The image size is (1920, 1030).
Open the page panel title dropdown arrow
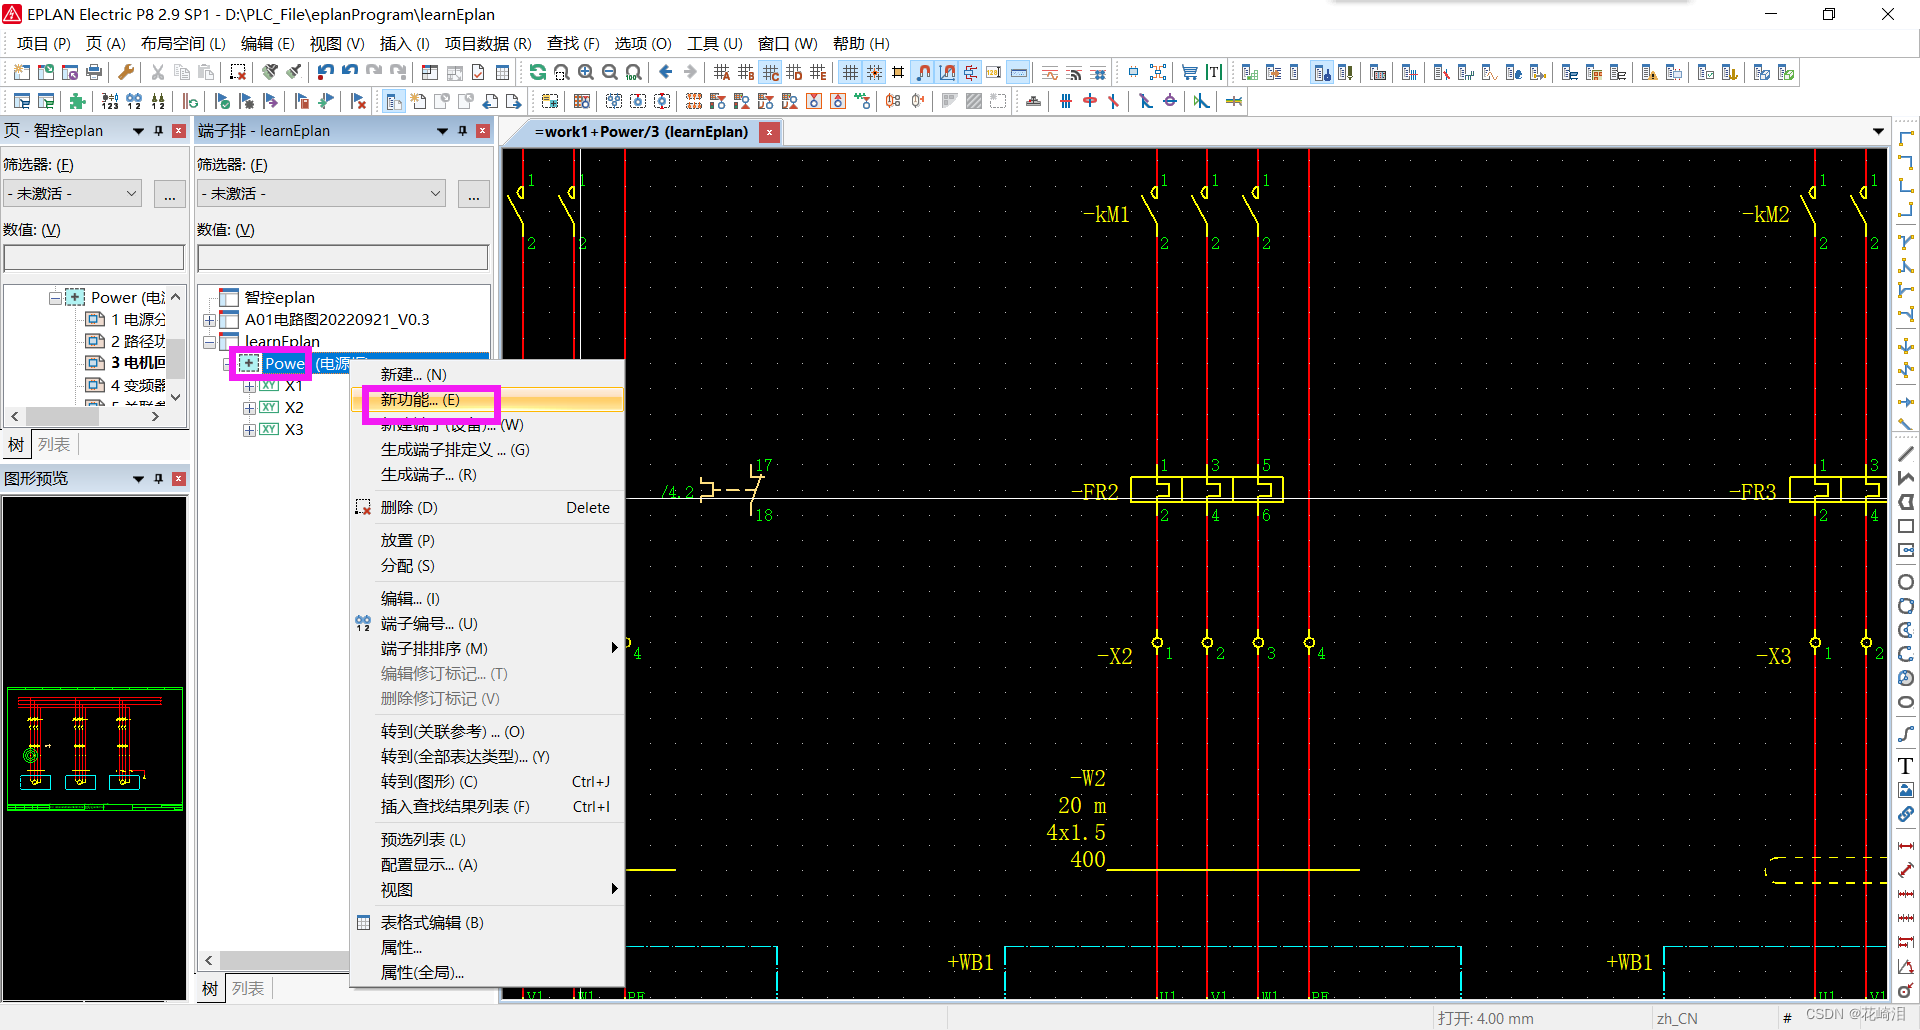point(138,131)
